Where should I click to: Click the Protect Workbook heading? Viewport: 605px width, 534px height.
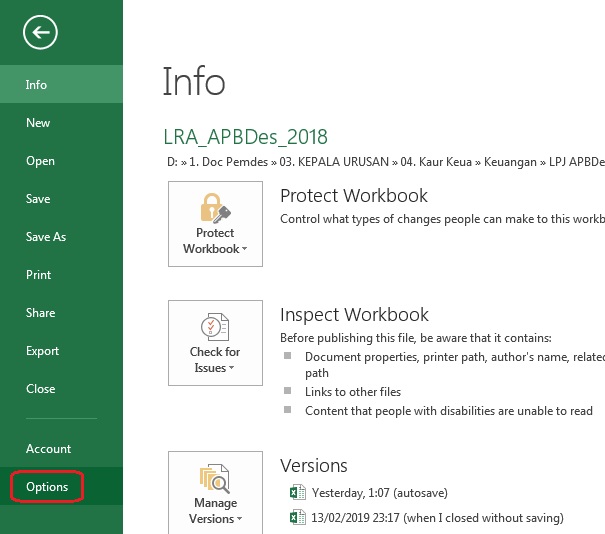354,196
